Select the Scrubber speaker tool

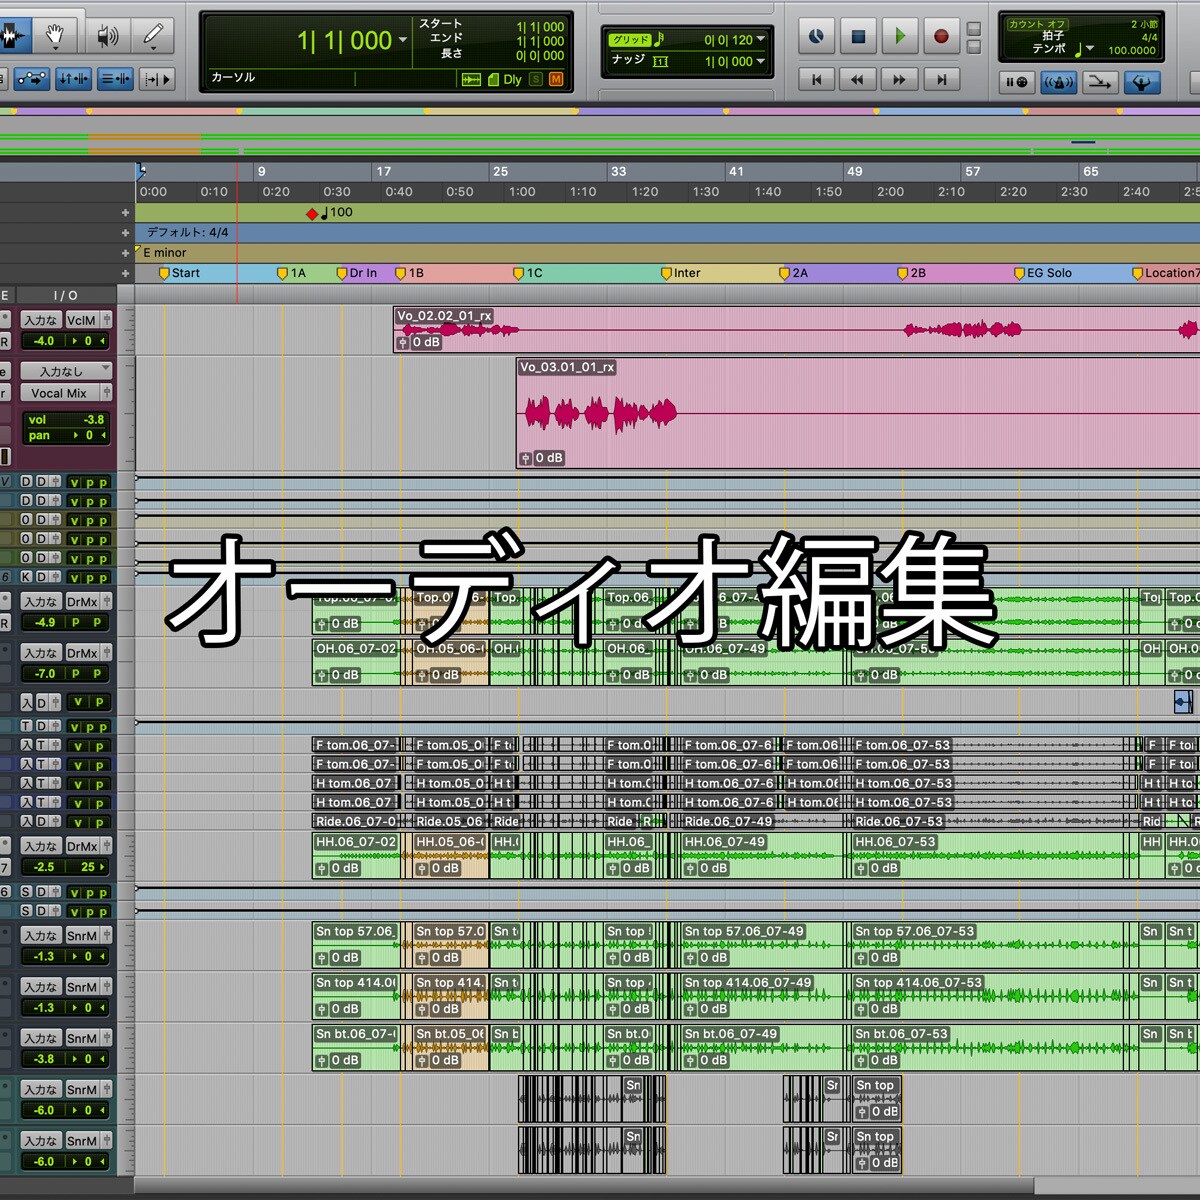pos(107,37)
